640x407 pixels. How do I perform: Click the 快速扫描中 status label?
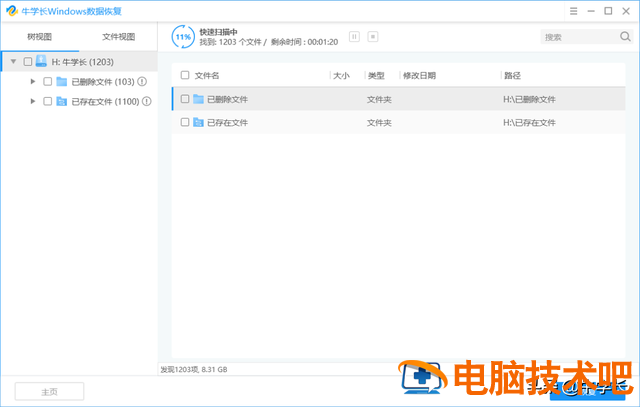pyautogui.click(x=218, y=32)
